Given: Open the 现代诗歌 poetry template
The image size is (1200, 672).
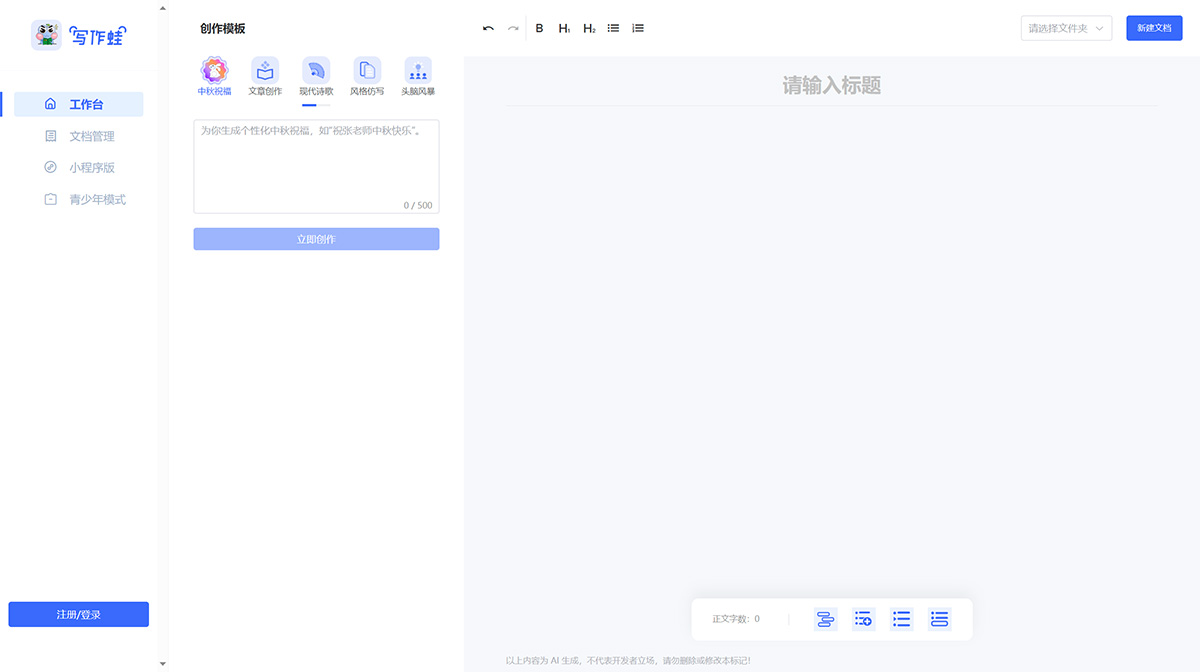Looking at the screenshot, I should tap(316, 72).
